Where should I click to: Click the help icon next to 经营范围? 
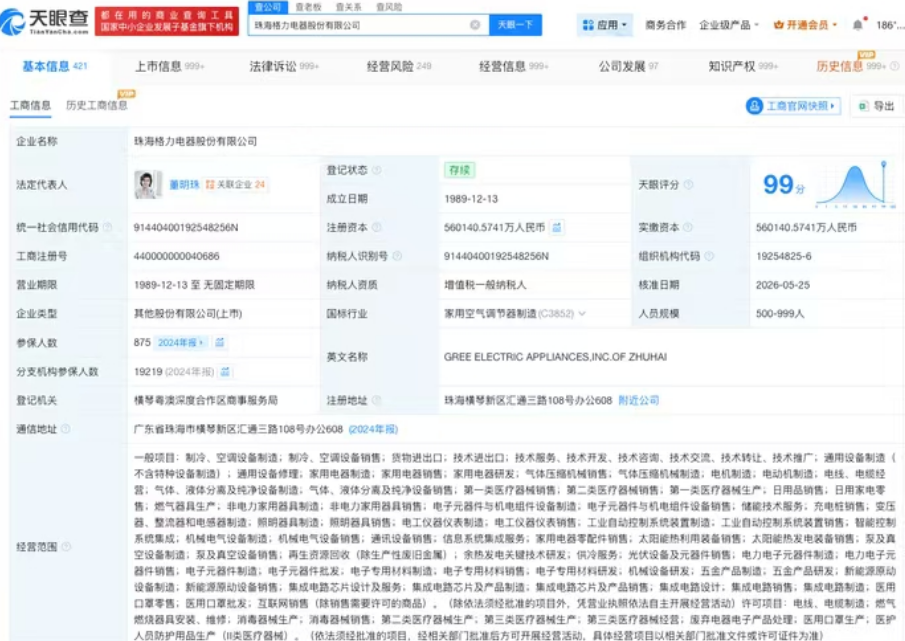coord(66,546)
